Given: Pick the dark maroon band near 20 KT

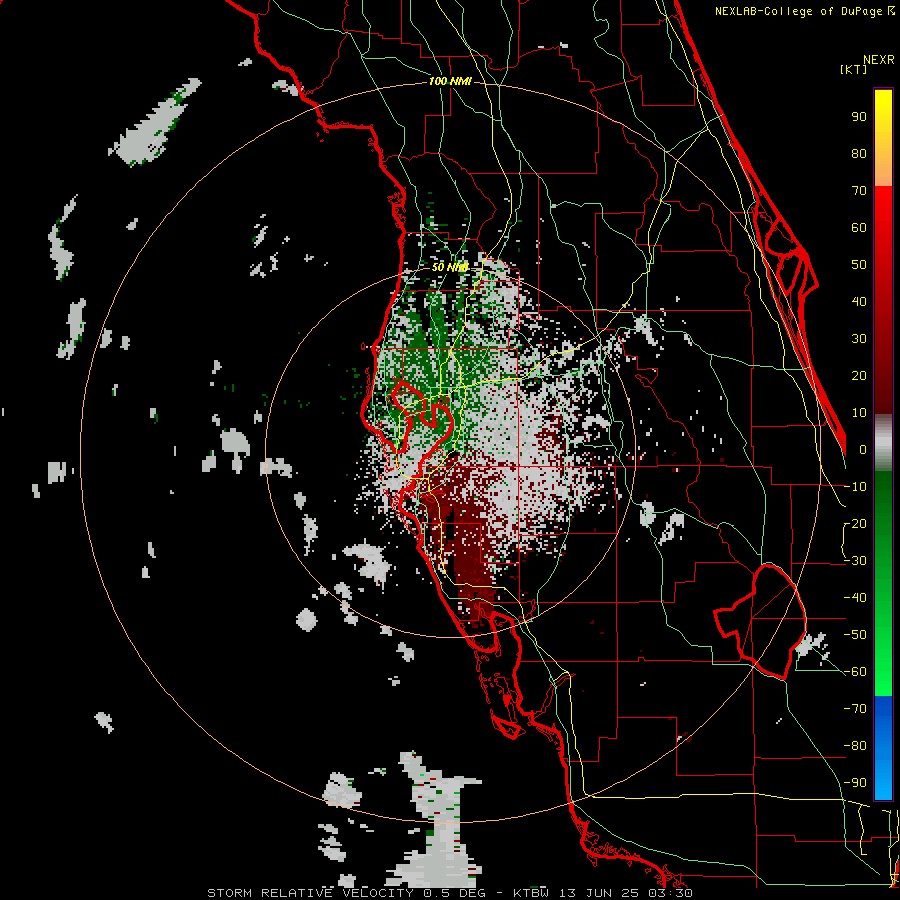Looking at the screenshot, I should tap(883, 376).
